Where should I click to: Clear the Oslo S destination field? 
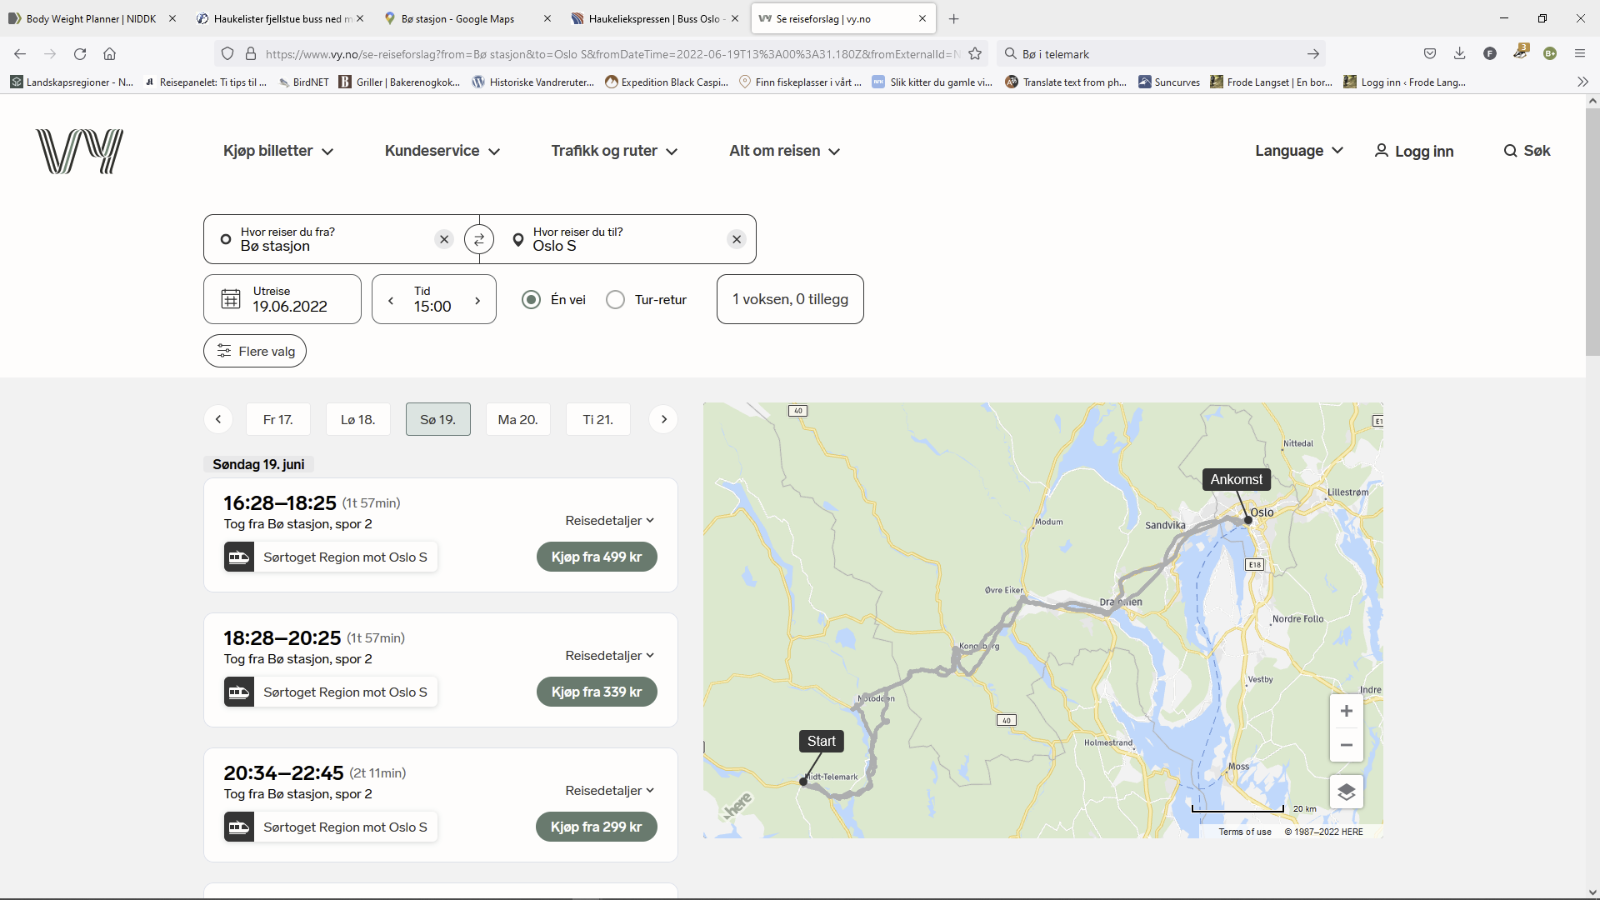pos(737,240)
